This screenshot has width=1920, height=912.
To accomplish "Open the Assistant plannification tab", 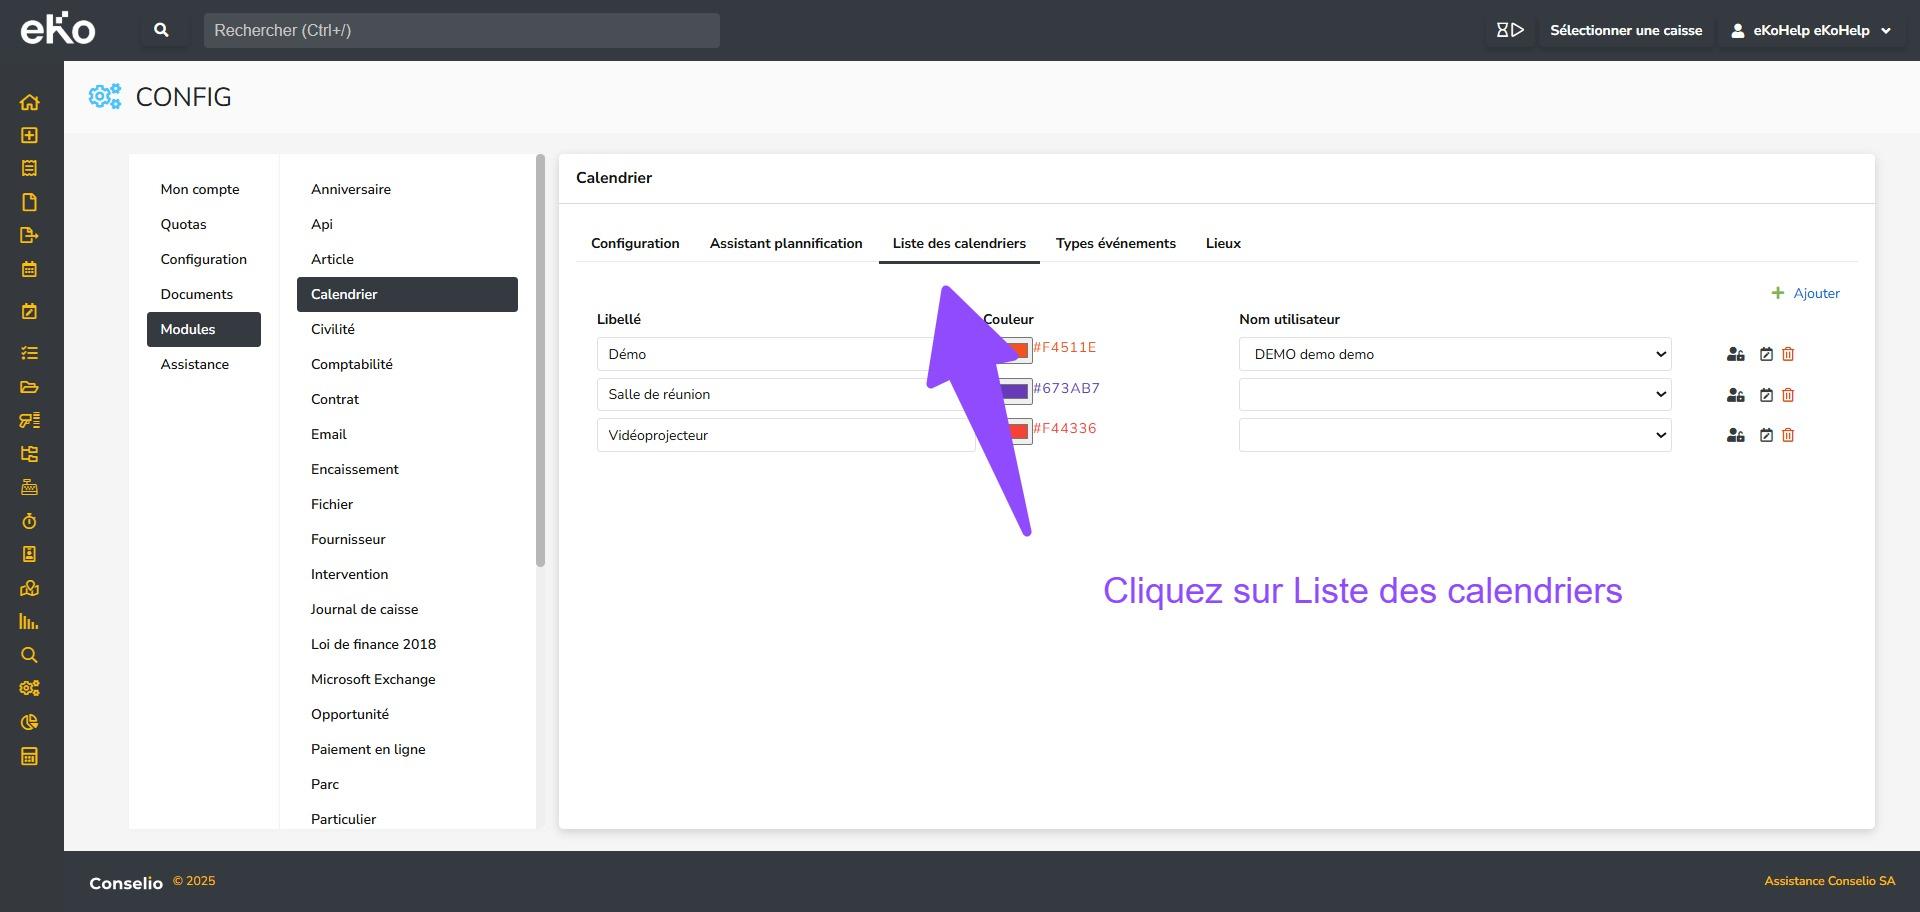I will 785,243.
